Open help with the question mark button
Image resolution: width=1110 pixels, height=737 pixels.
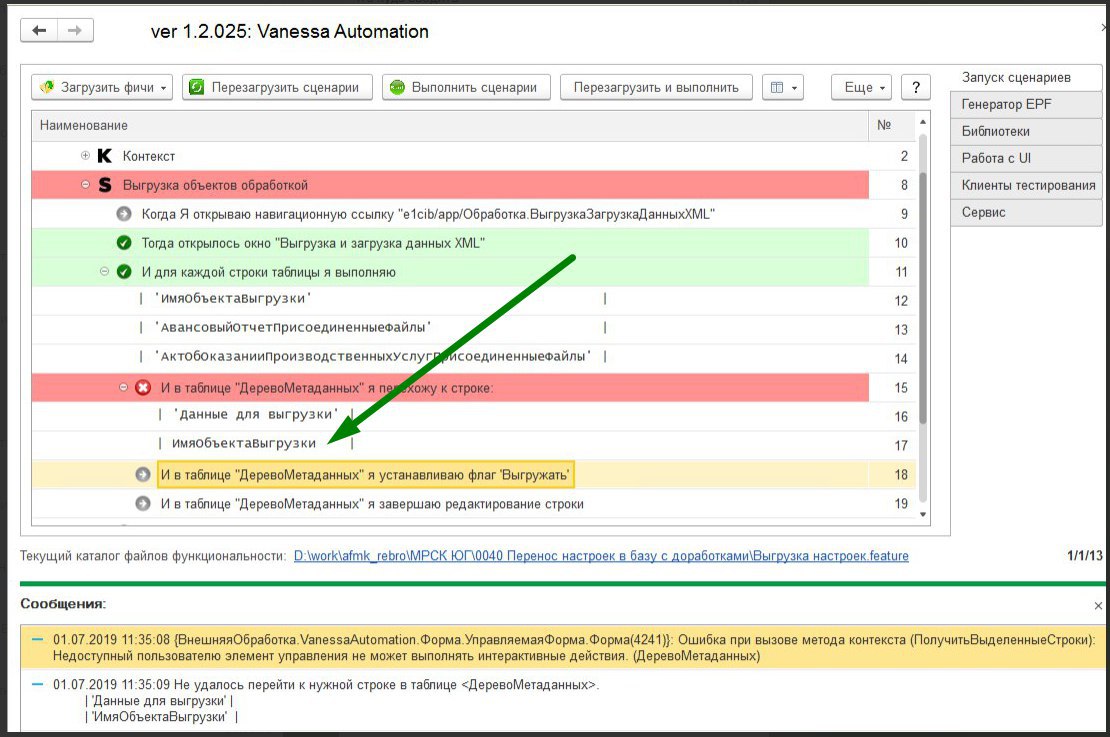point(916,87)
